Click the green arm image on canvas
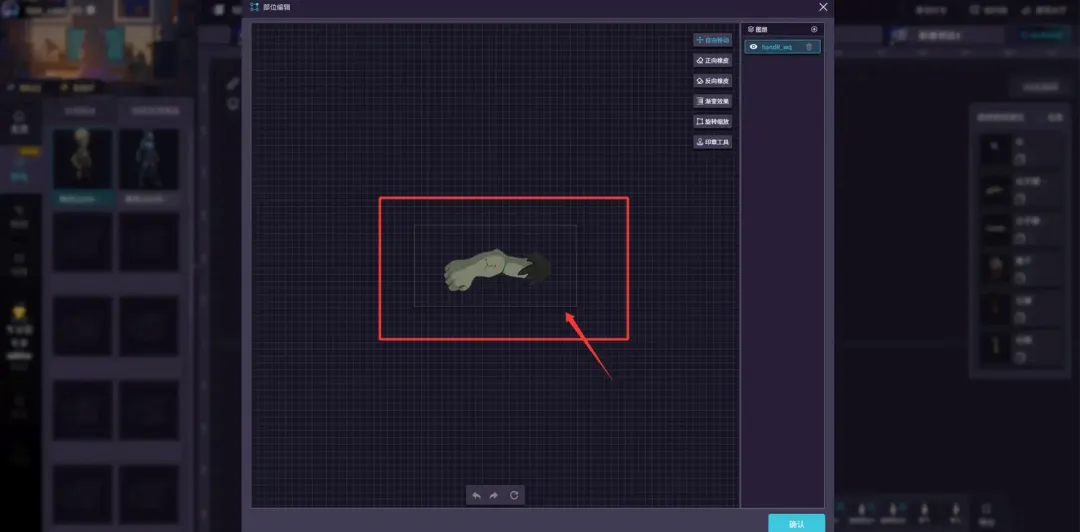Screen dimensions: 1080x532 point(497,269)
